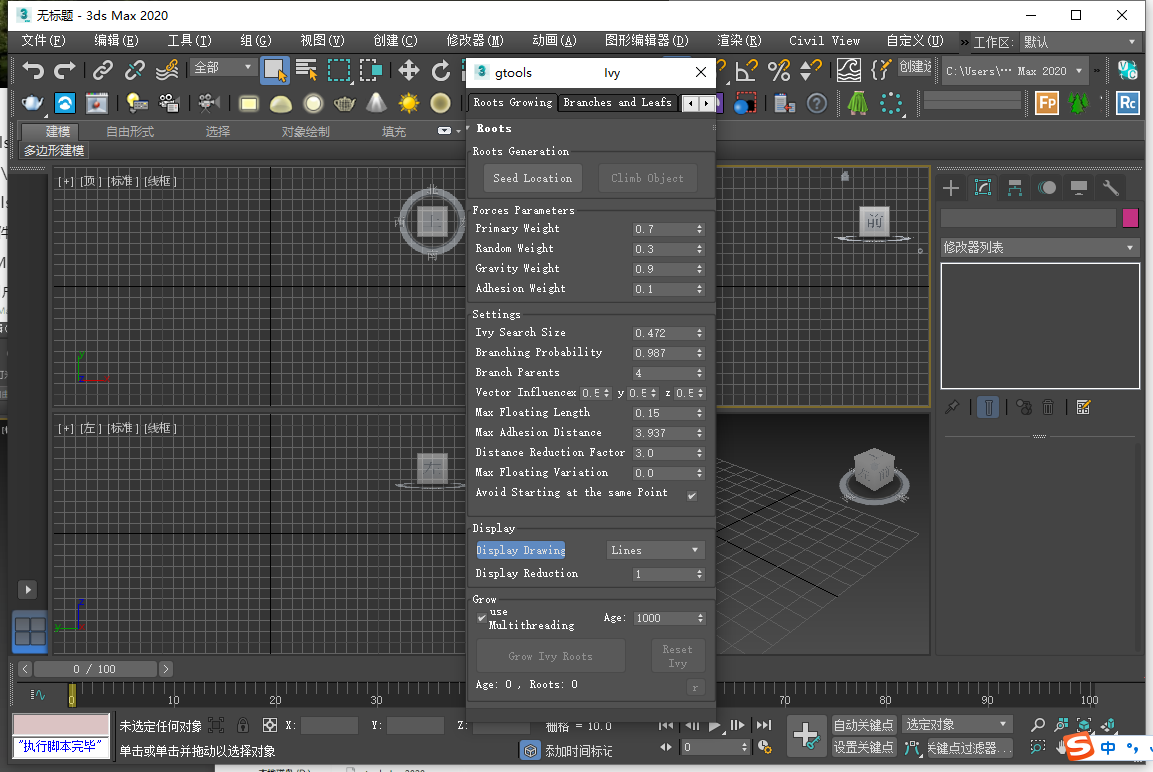Toggle Key Mode icon beside frame field
Screen dimensions: 1153x772
pyautogui.click(x=666, y=747)
